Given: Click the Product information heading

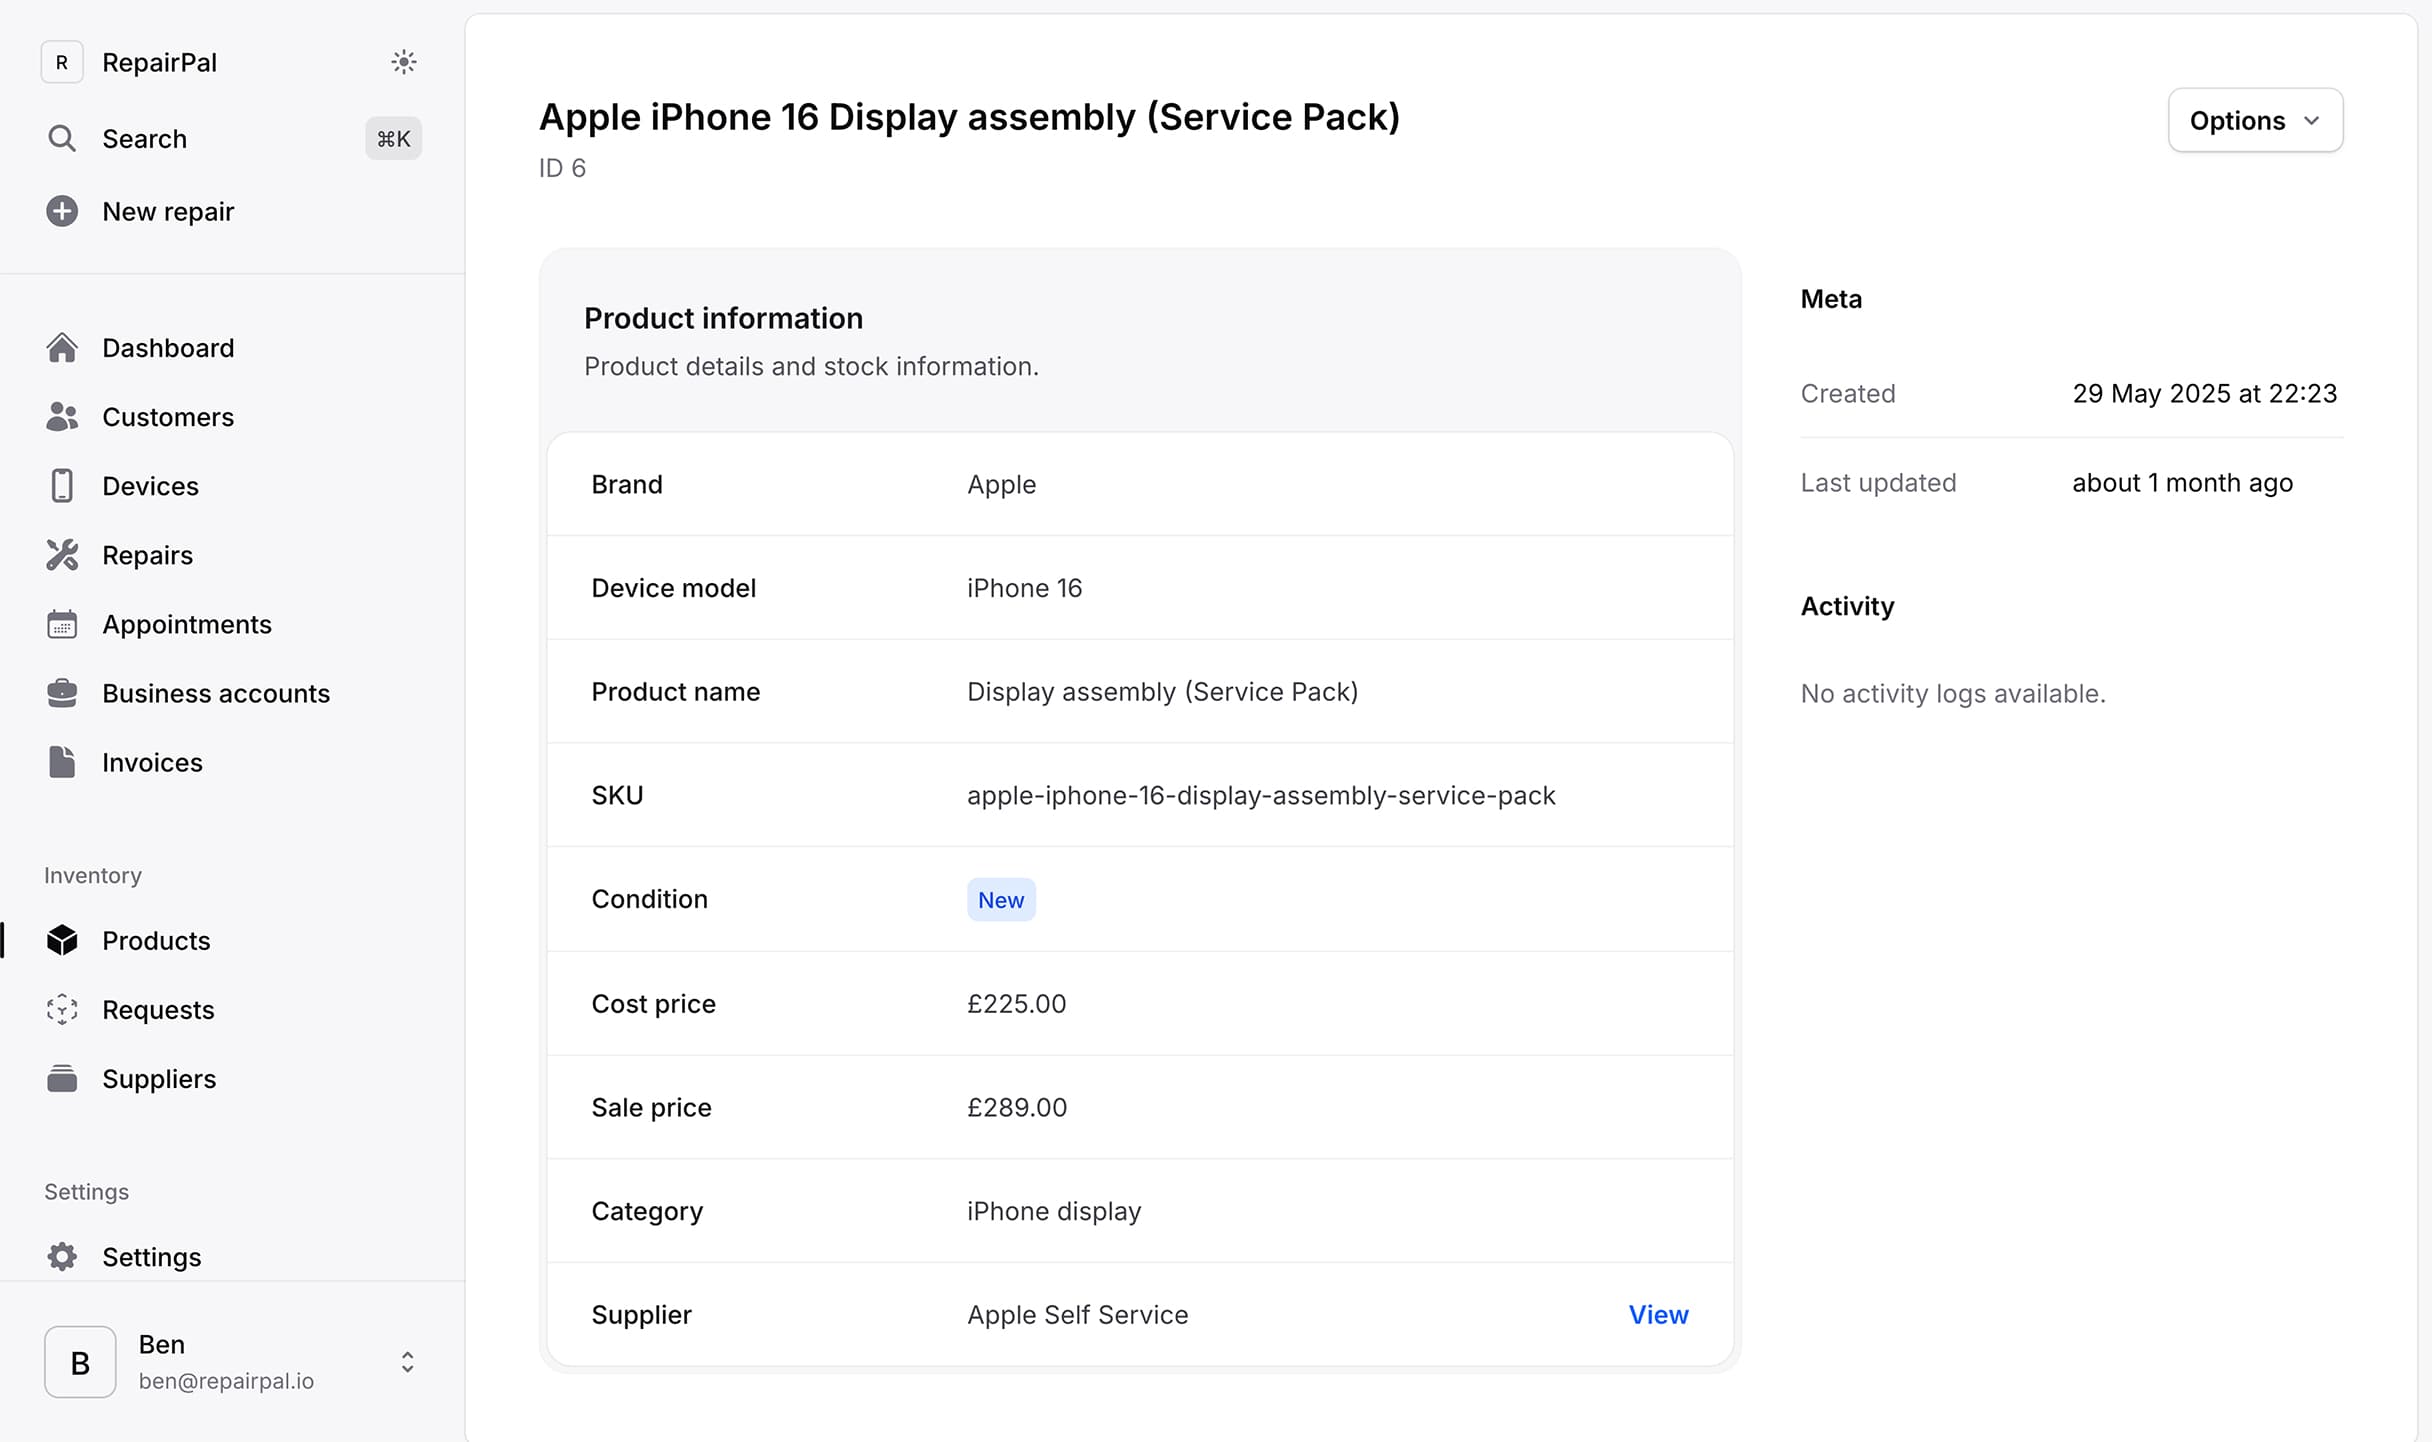Looking at the screenshot, I should (723, 318).
